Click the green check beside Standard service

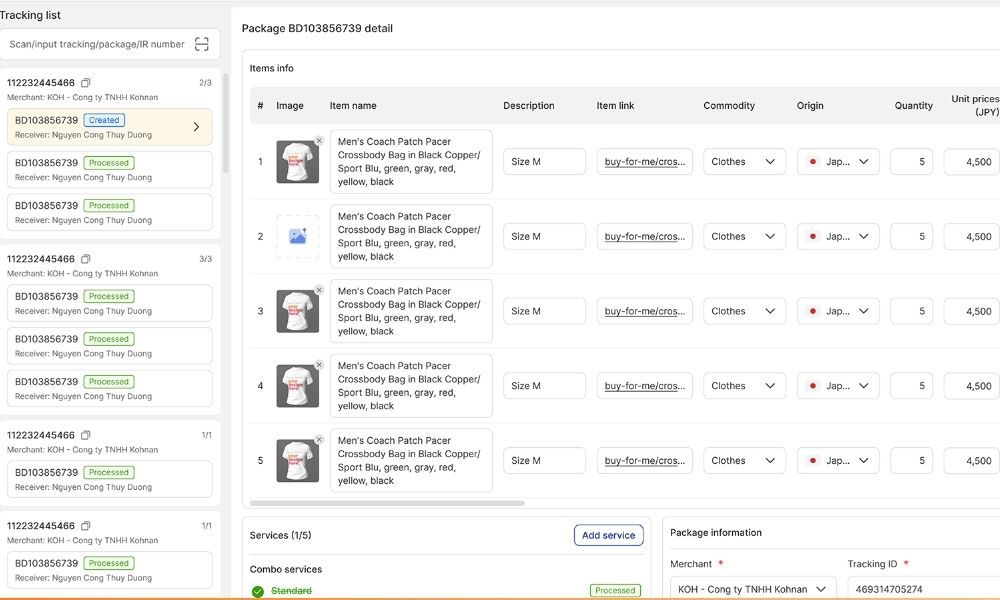pyautogui.click(x=258, y=591)
